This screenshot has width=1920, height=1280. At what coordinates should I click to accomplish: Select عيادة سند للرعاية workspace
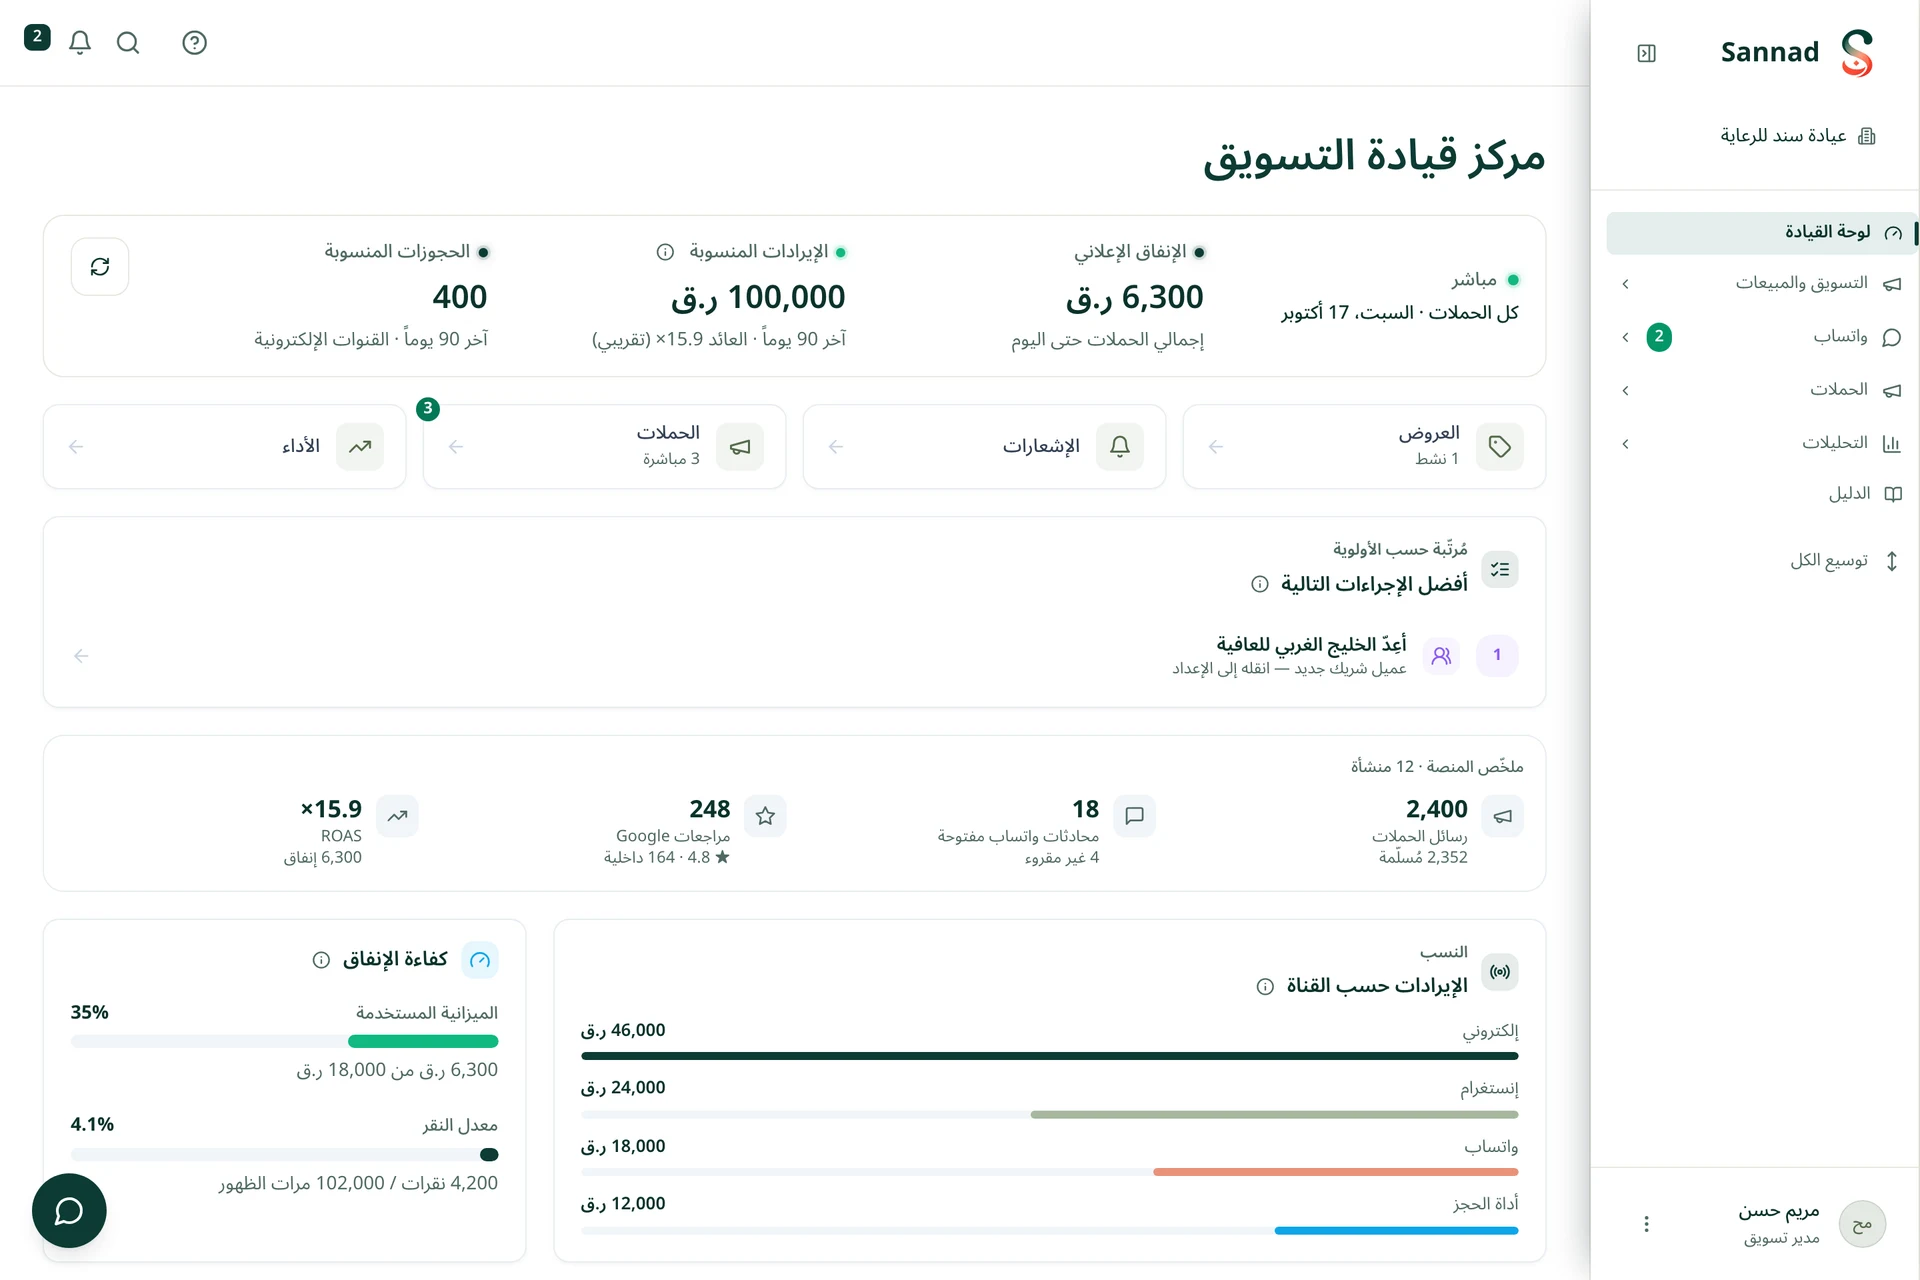pyautogui.click(x=1798, y=136)
